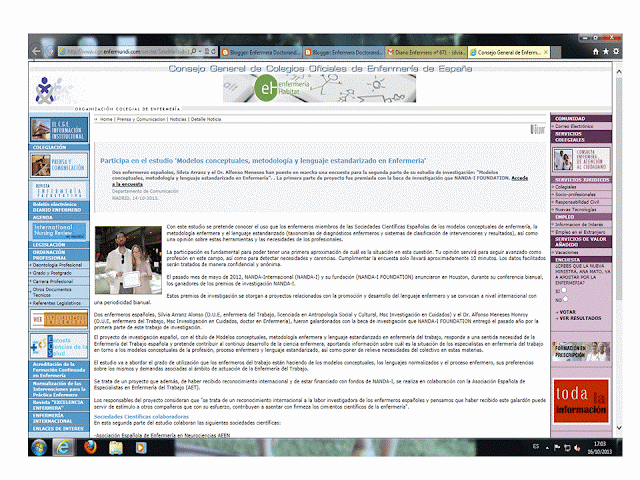Switch to Diario Enfermero nº 671 Gmail tab

pos(426,52)
